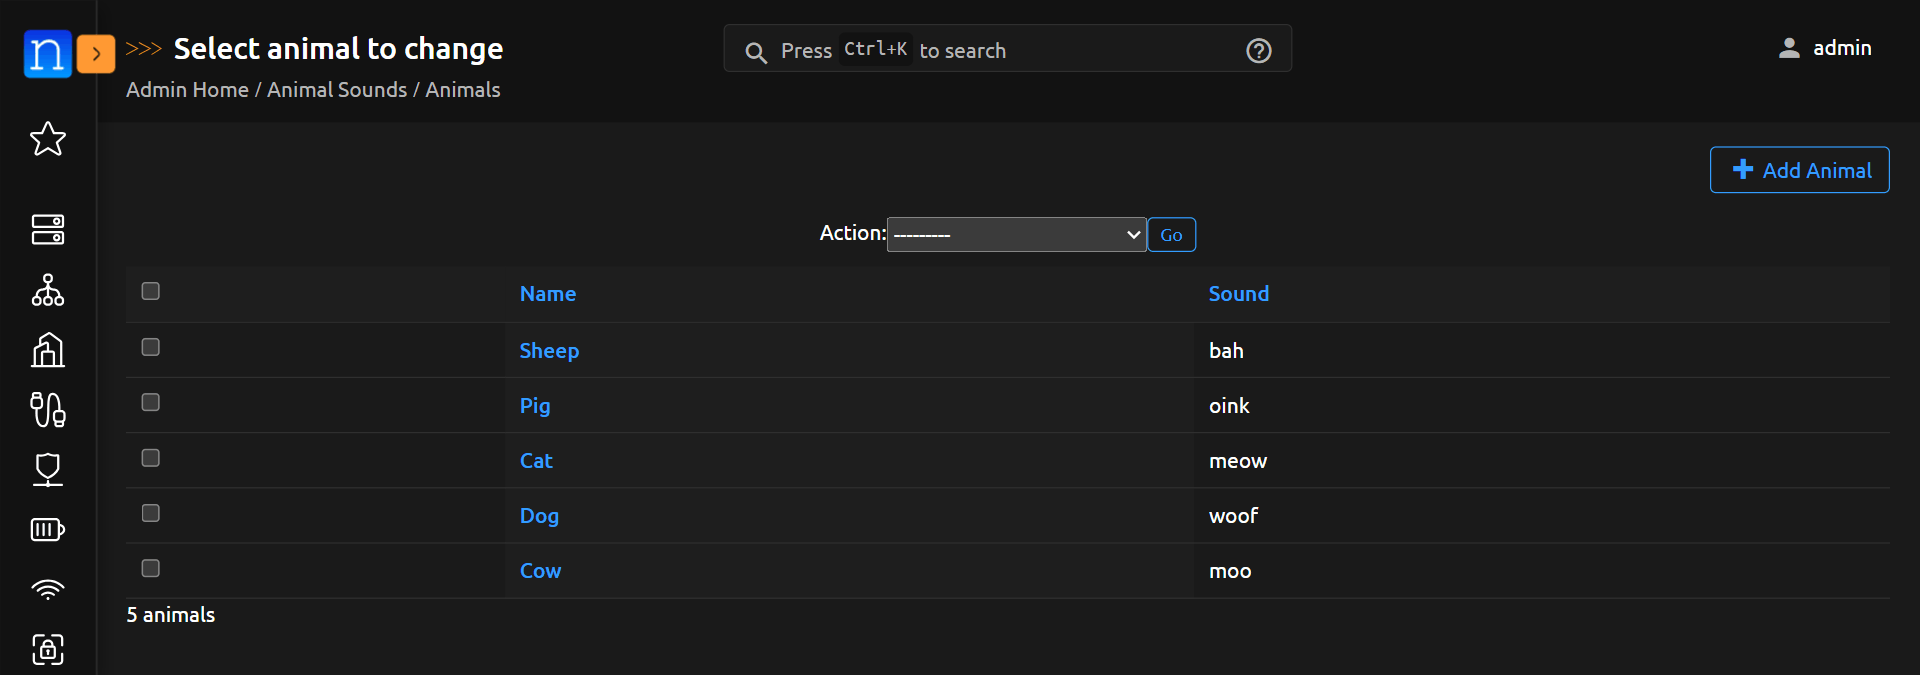Viewport: 1920px width, 675px height.
Task: Click the star favorites icon in sidebar
Action: point(47,139)
